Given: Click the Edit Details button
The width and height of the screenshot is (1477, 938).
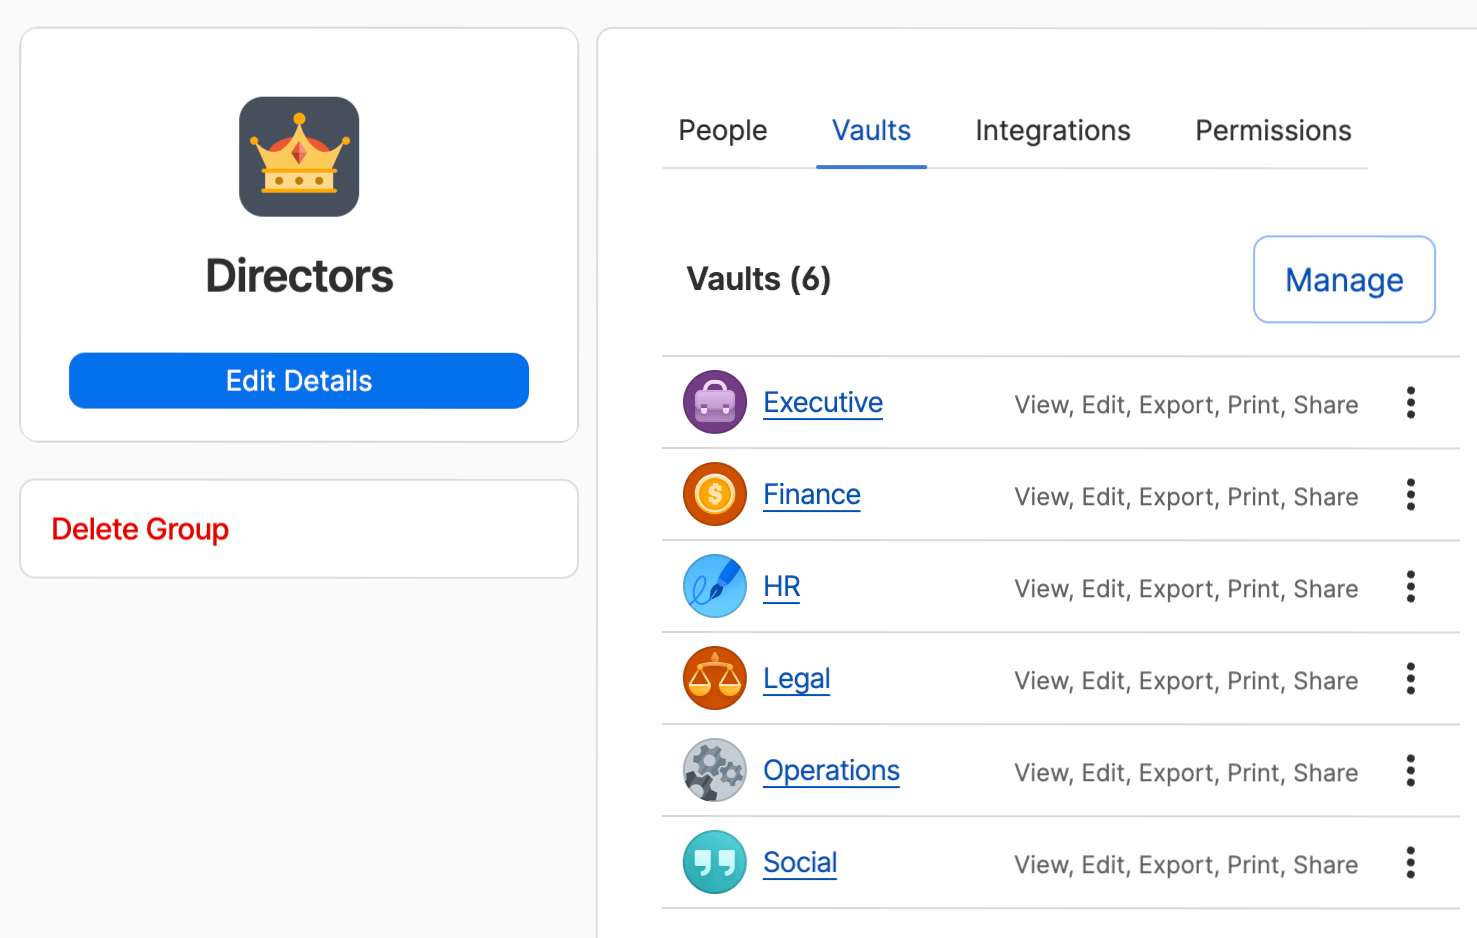Looking at the screenshot, I should coord(298,380).
